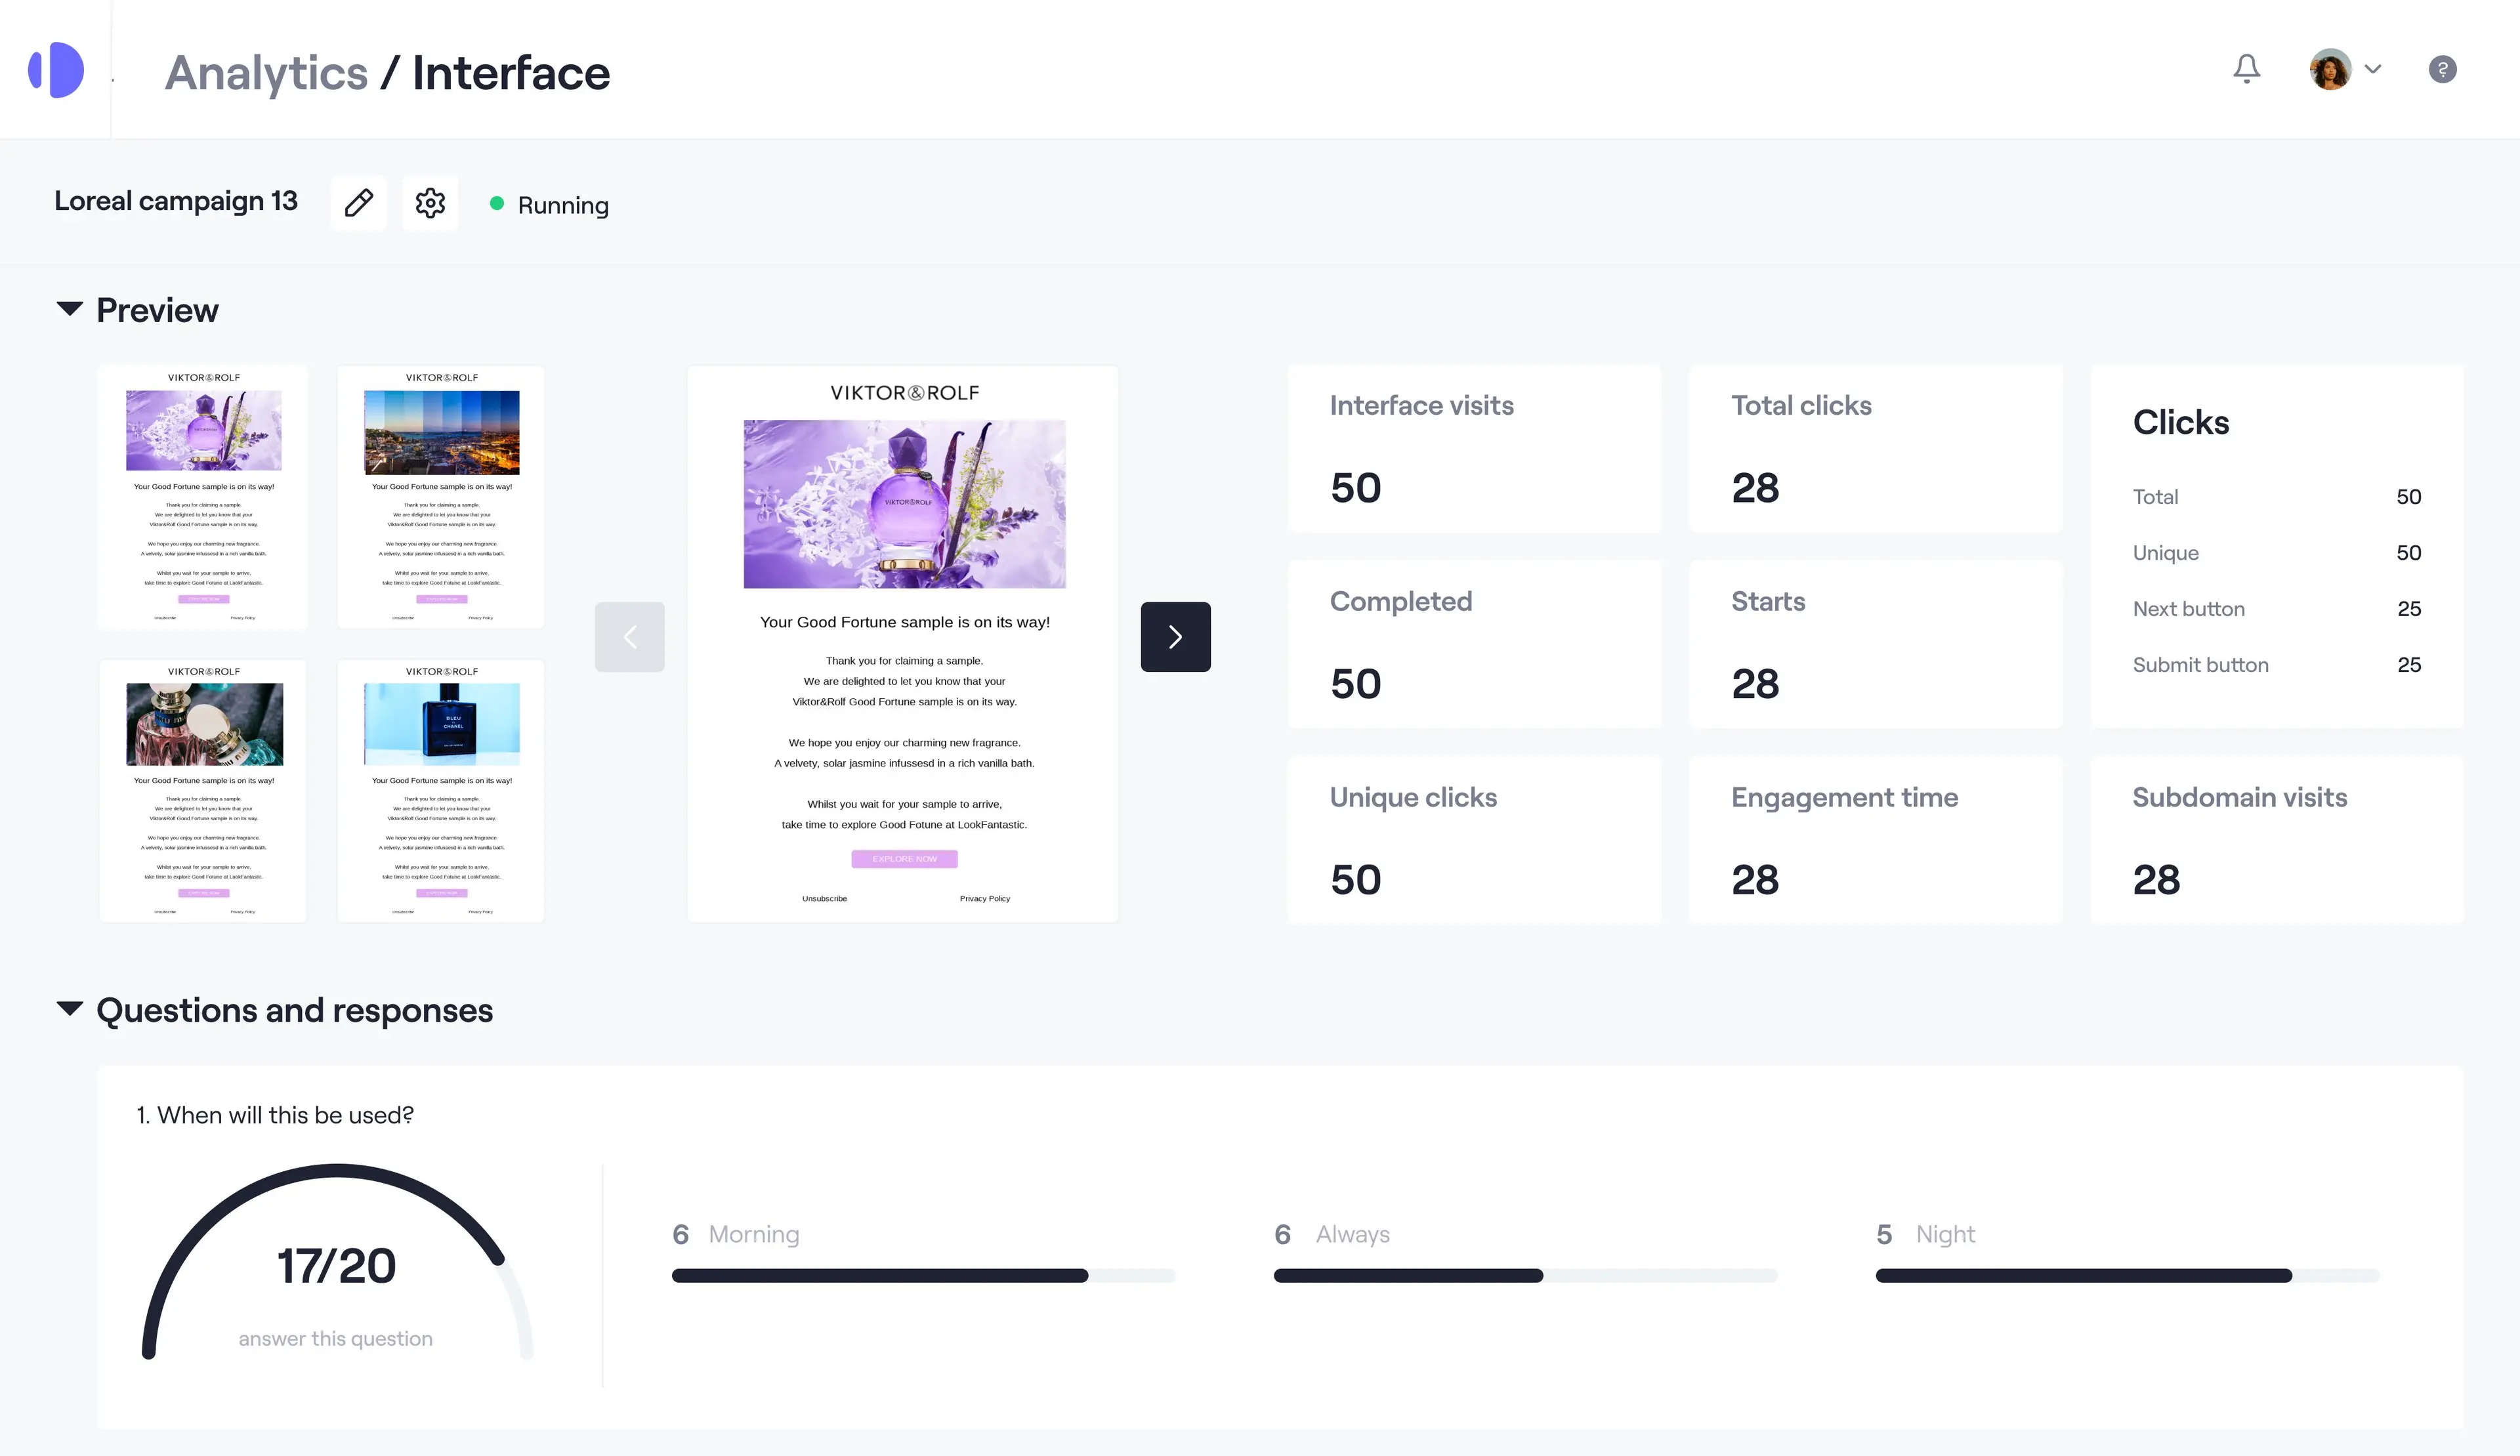Open the notifications bell
The width and height of the screenshot is (2520, 1456).
click(x=2246, y=69)
